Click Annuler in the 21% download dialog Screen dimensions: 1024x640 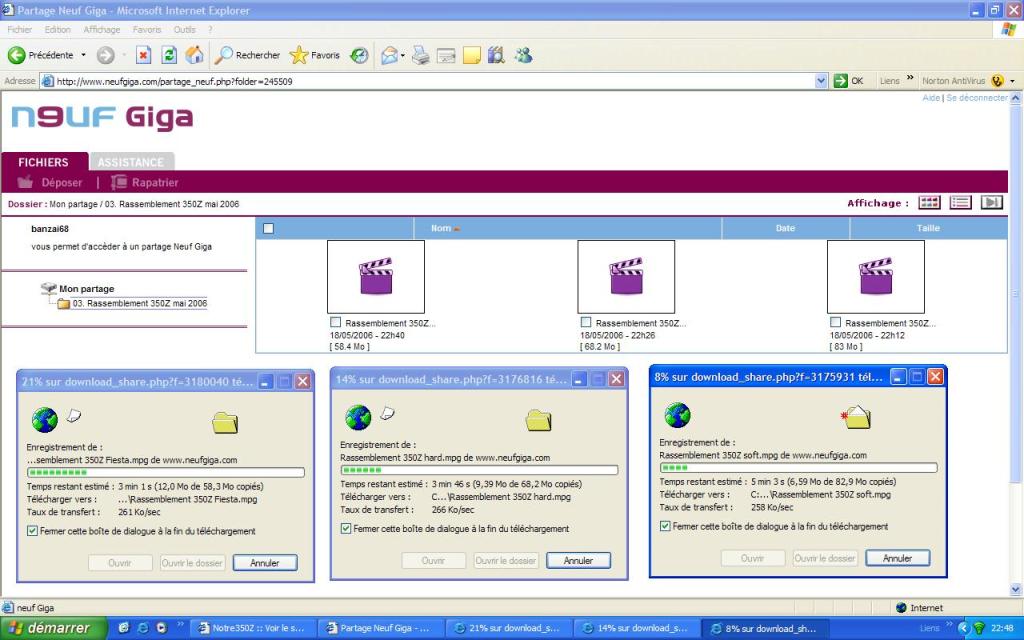tap(265, 563)
